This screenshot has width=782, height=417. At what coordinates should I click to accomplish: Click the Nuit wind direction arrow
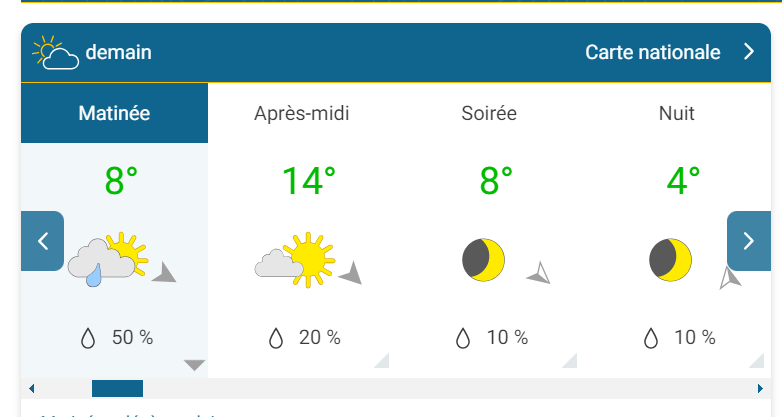coord(729,277)
